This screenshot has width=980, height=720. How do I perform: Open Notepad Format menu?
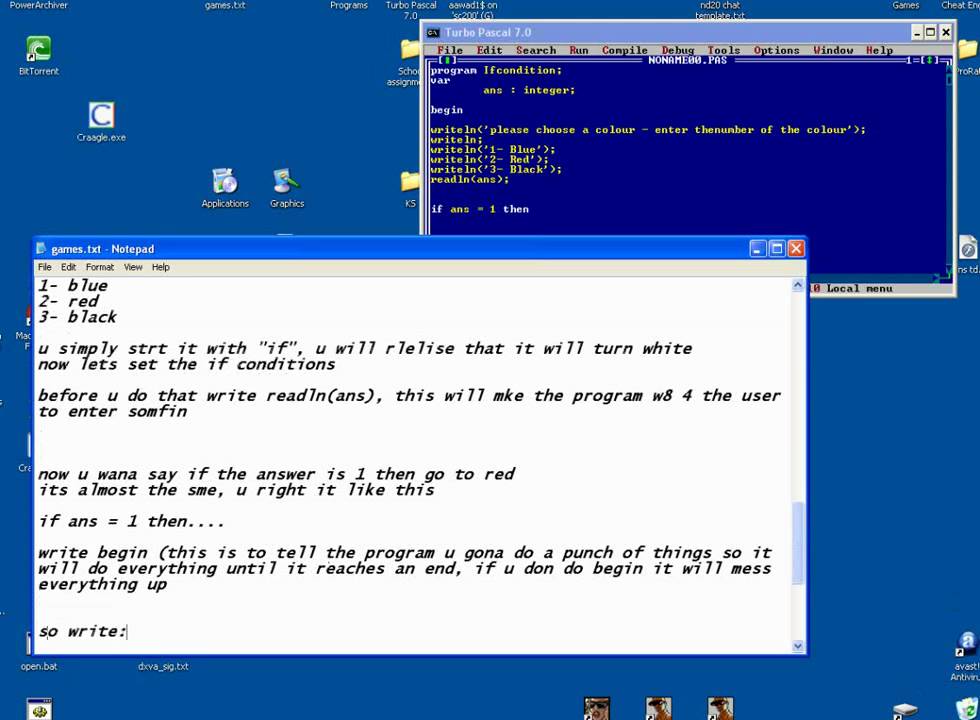click(x=100, y=267)
